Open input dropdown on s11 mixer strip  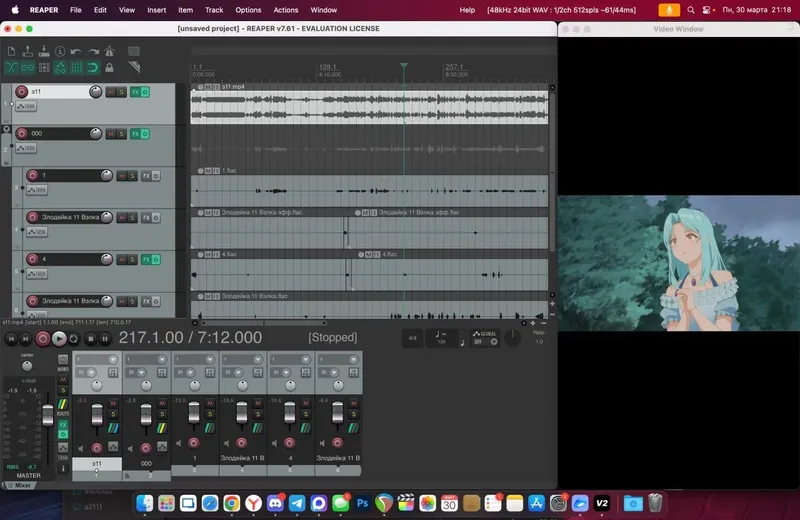click(96, 359)
